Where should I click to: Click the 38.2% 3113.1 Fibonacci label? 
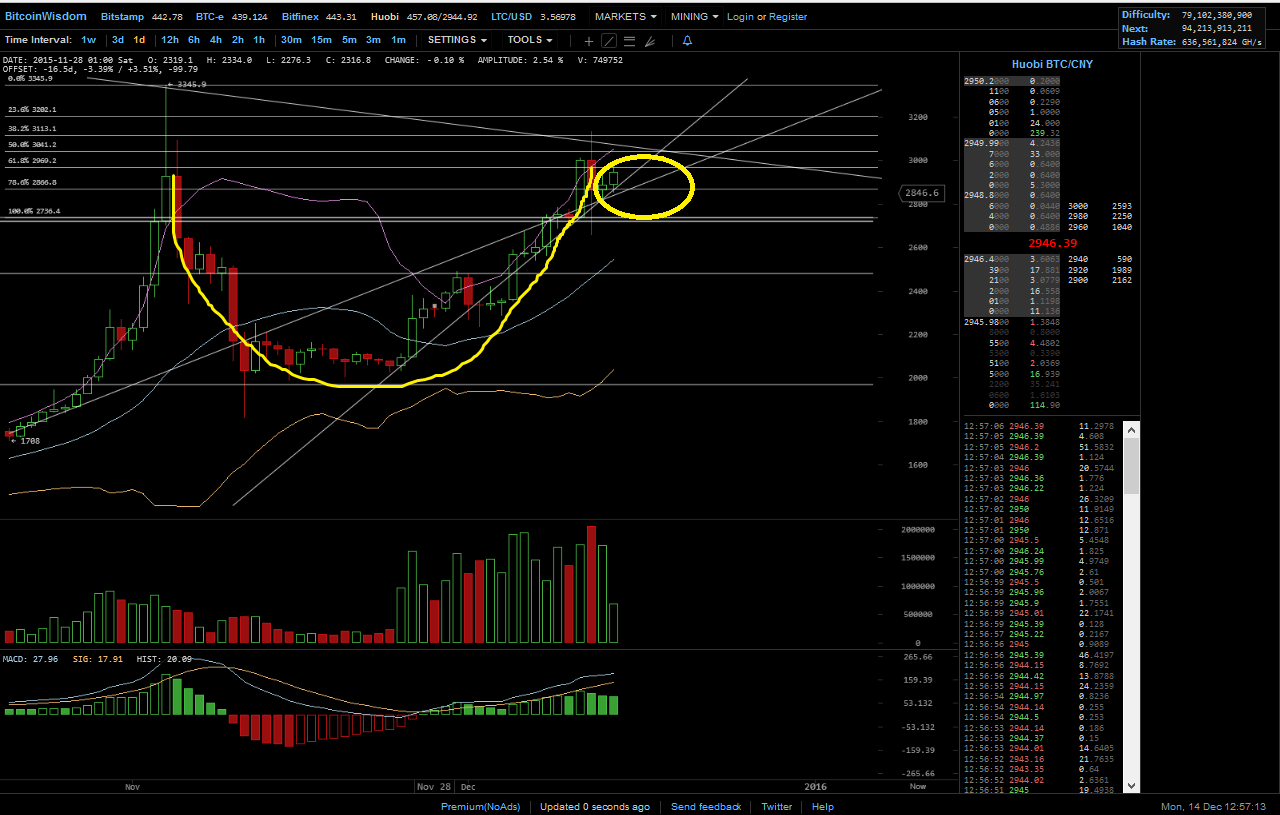pos(32,128)
